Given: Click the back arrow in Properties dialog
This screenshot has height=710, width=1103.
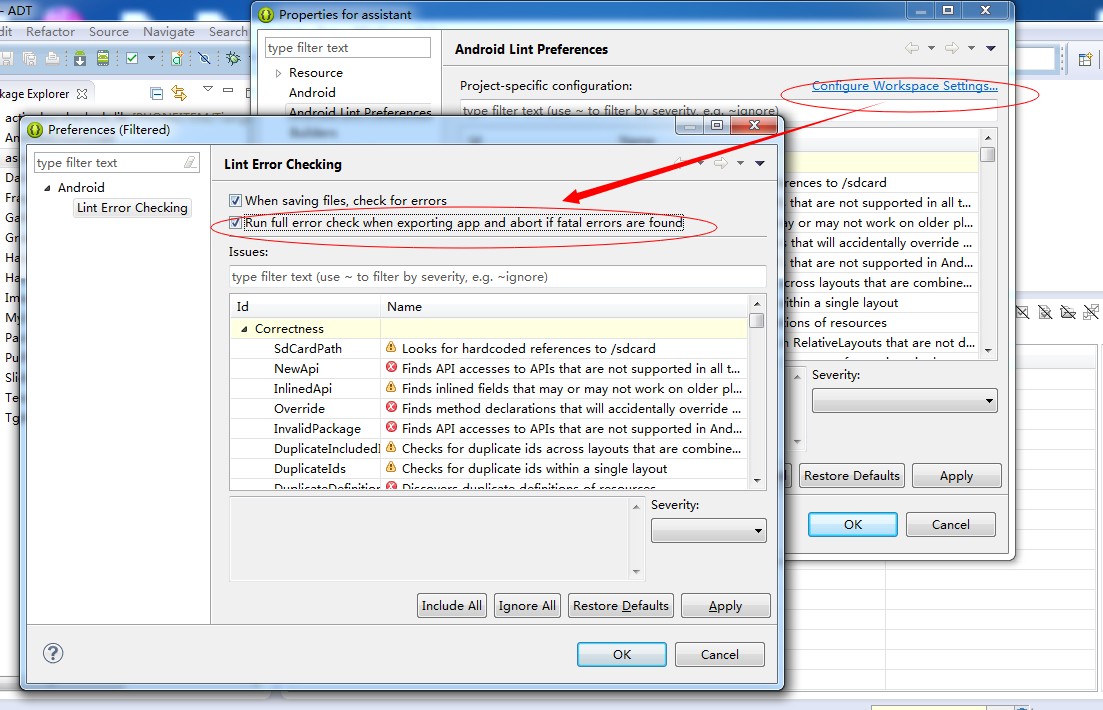Looking at the screenshot, I should tap(912, 48).
